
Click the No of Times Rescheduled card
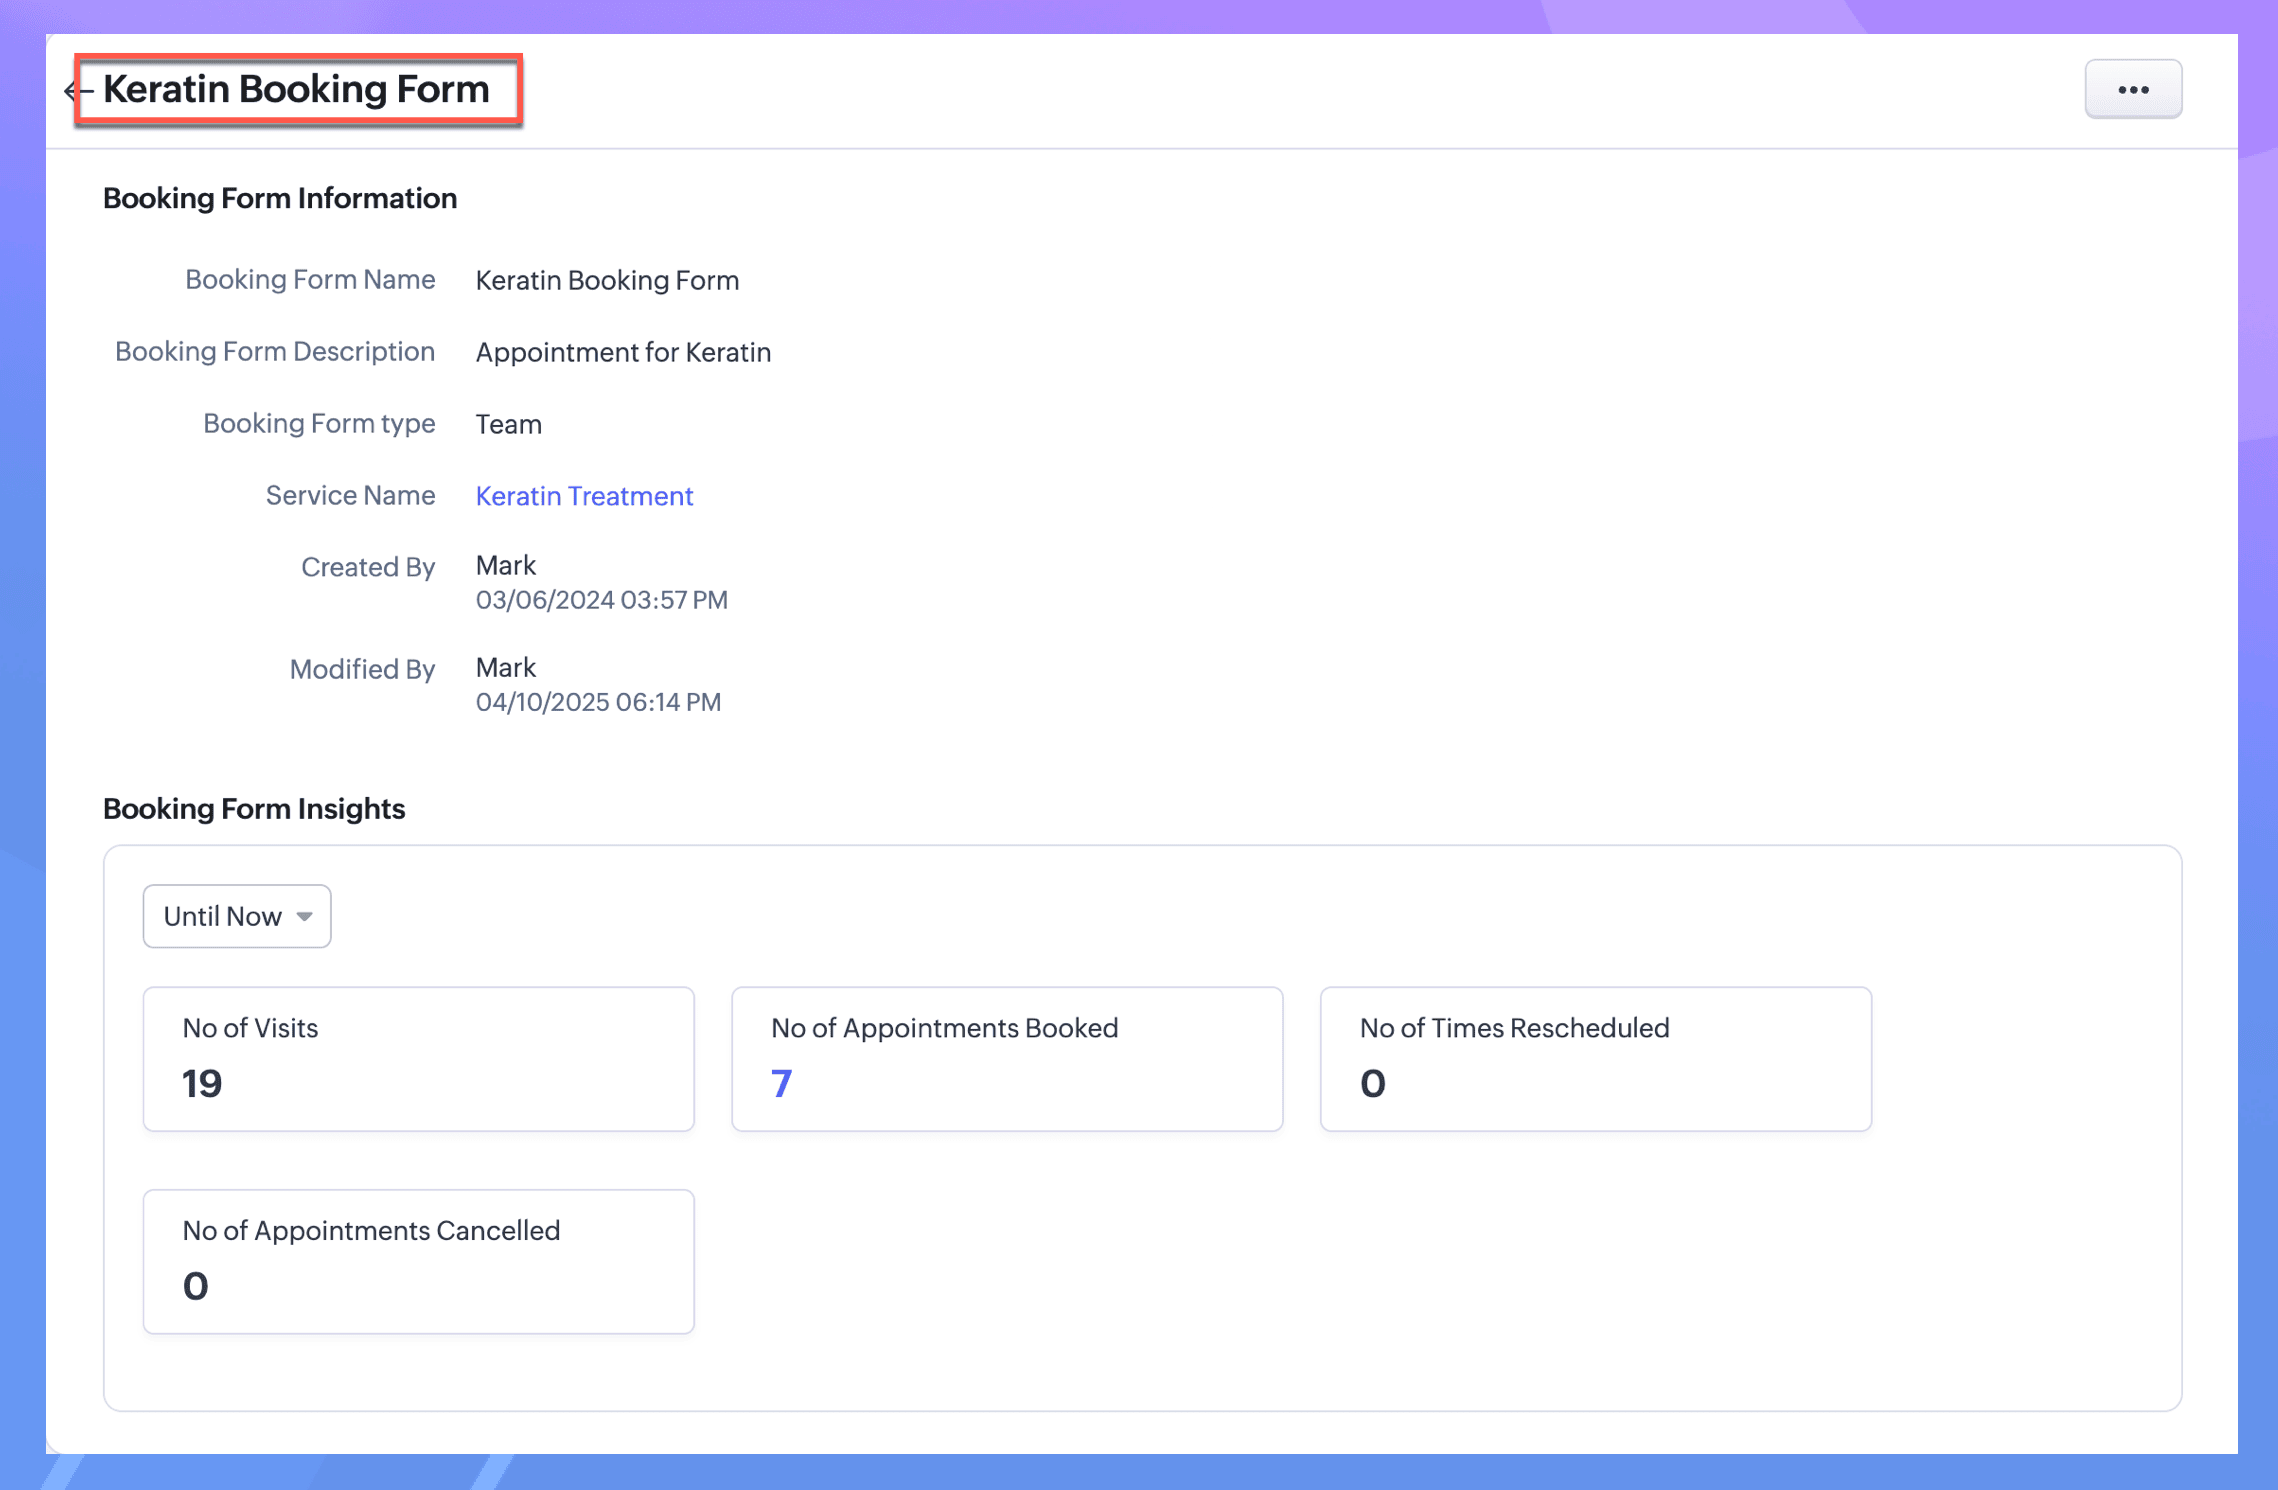coord(1594,1058)
